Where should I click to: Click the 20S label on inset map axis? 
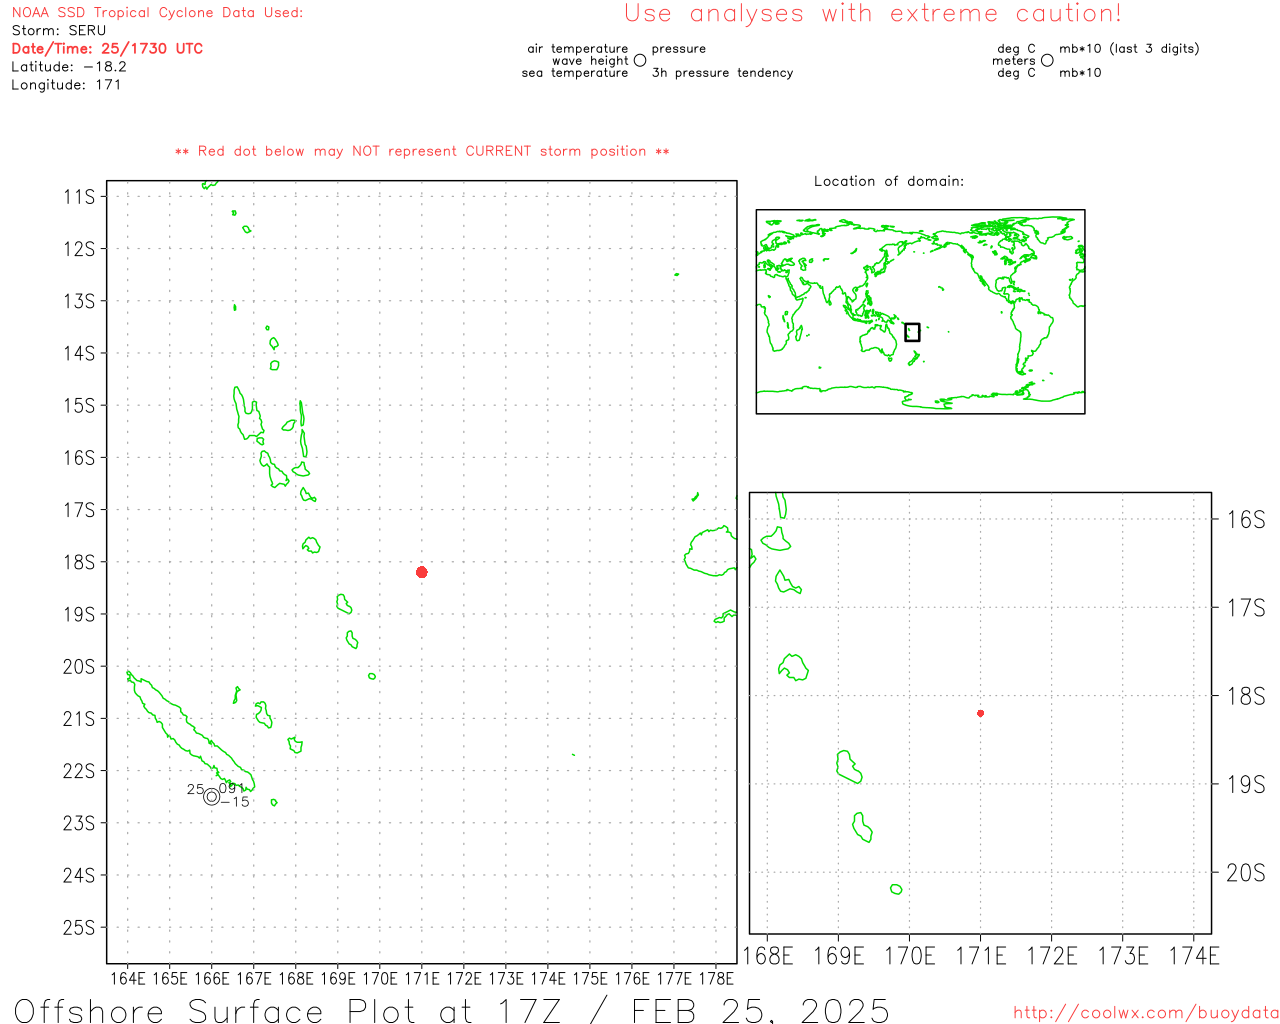click(x=1246, y=873)
